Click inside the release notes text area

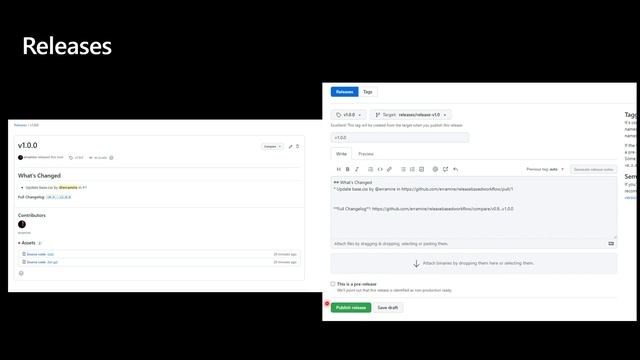coord(473,207)
